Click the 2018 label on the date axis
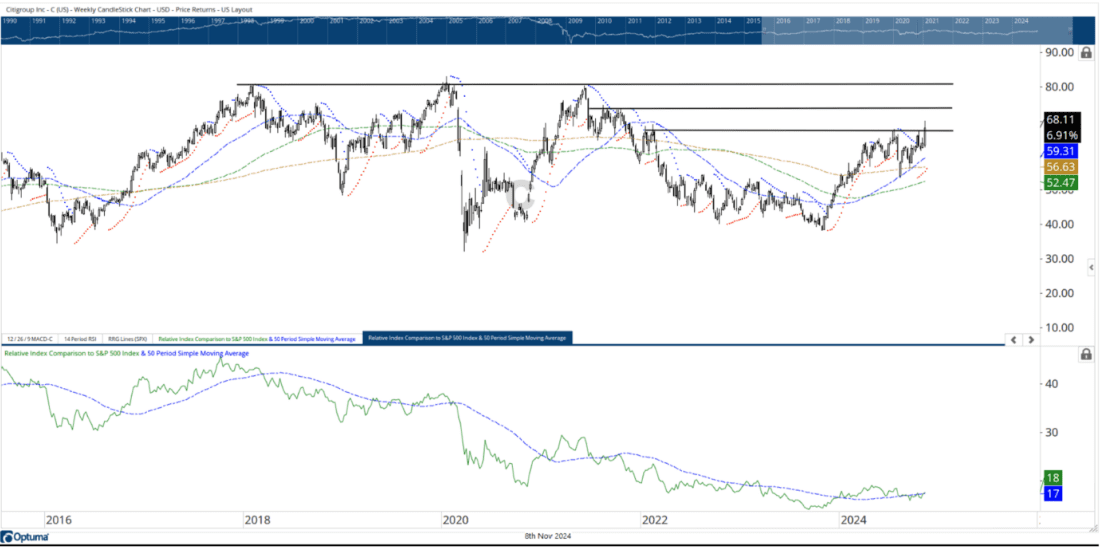The width and height of the screenshot is (1100, 548). (x=257, y=521)
